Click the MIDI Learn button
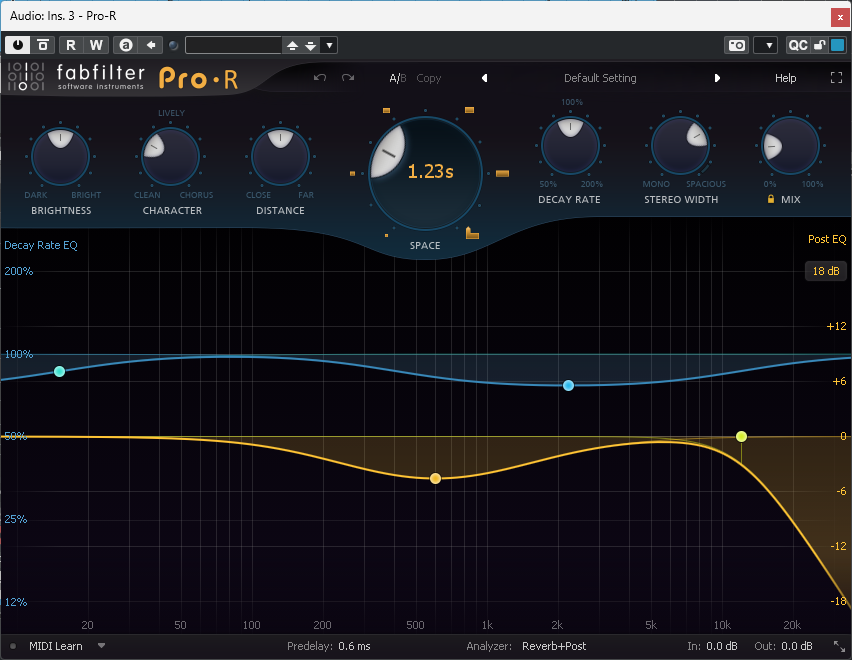The width and height of the screenshot is (852, 660). [56, 646]
